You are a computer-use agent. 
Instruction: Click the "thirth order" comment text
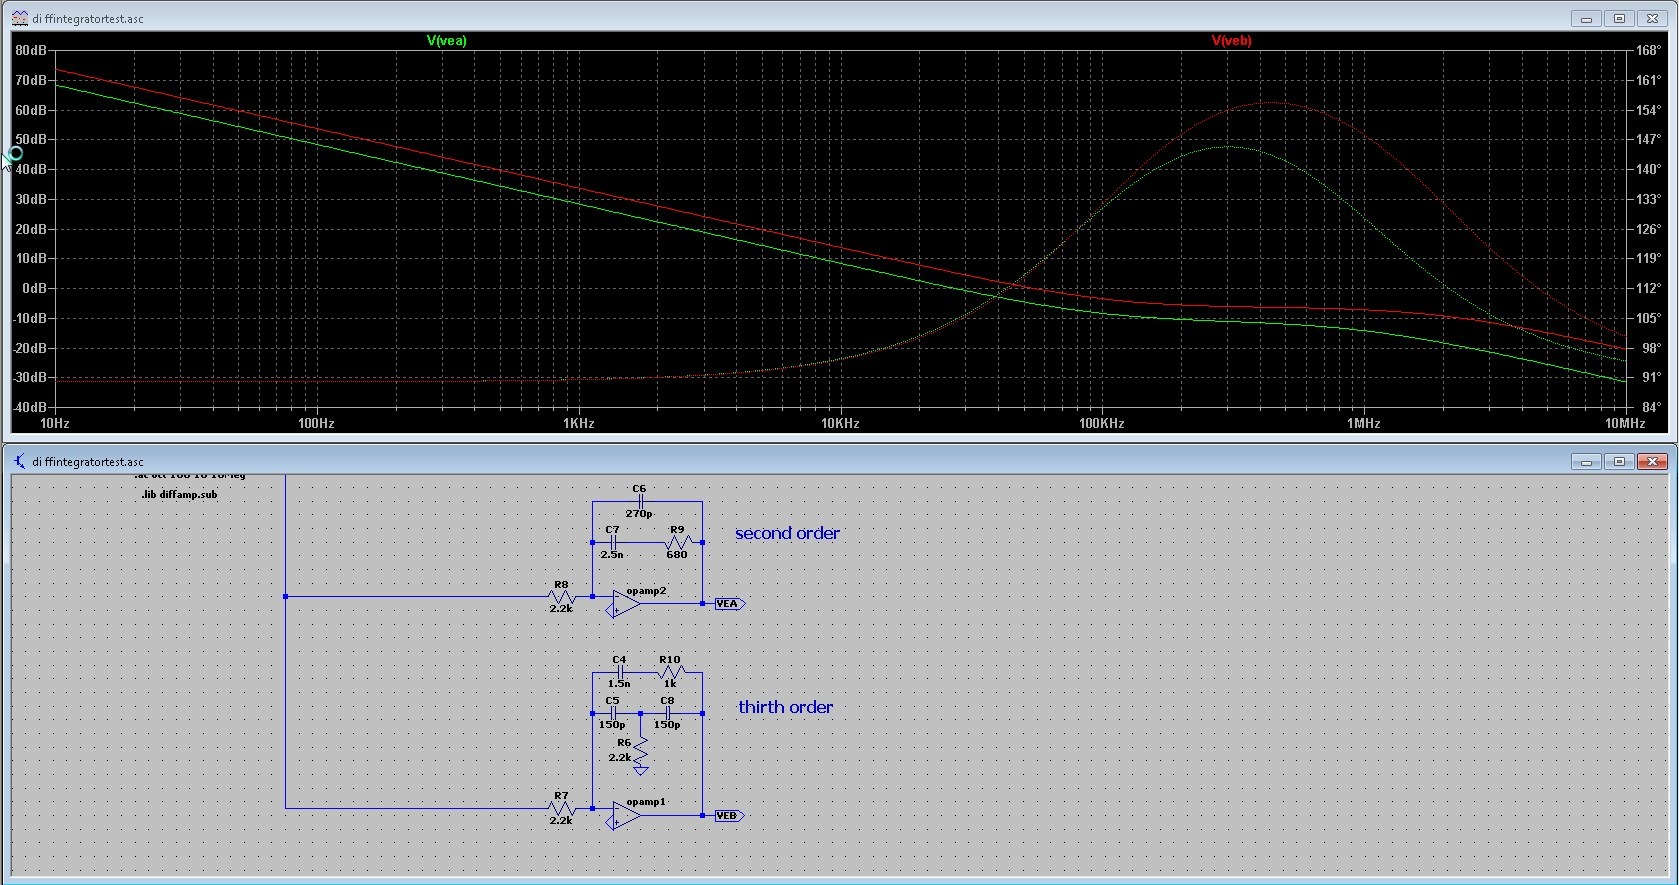pyautogui.click(x=785, y=707)
